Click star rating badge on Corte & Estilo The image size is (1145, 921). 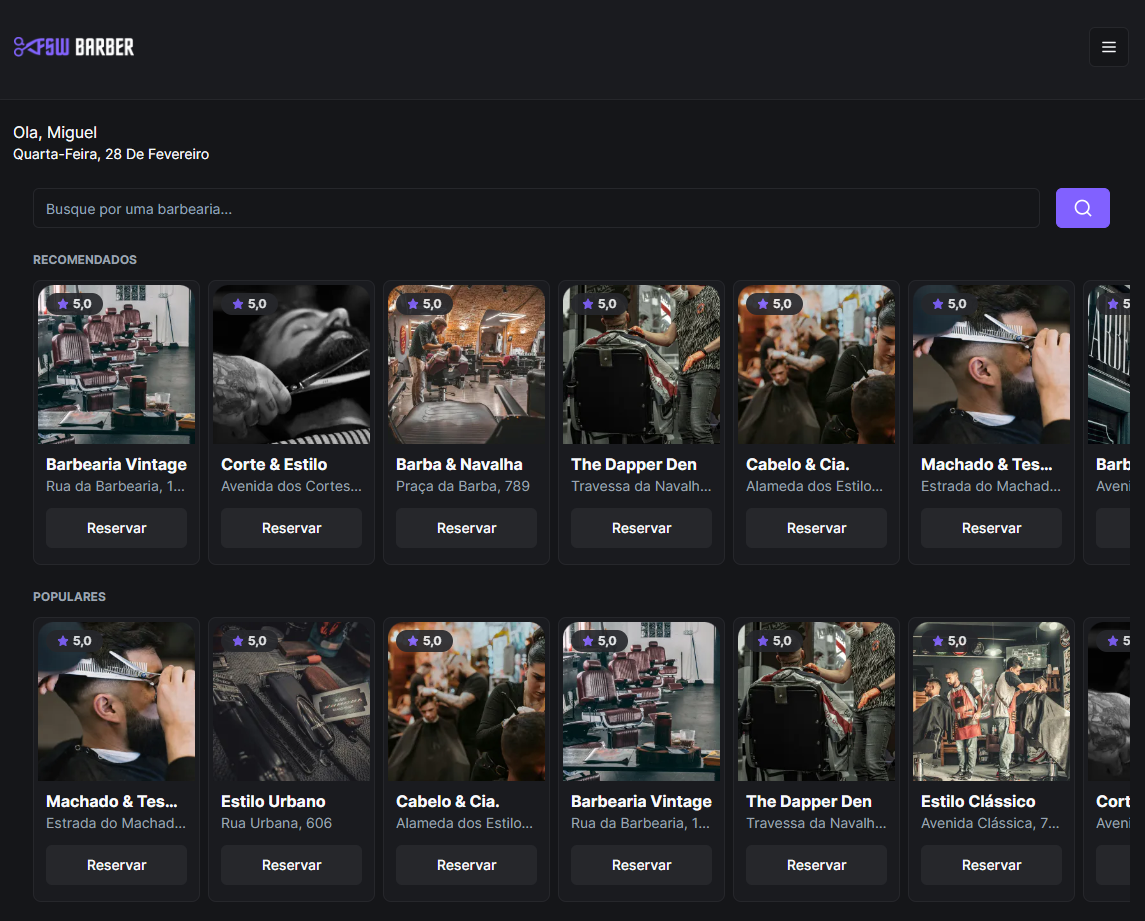click(249, 304)
